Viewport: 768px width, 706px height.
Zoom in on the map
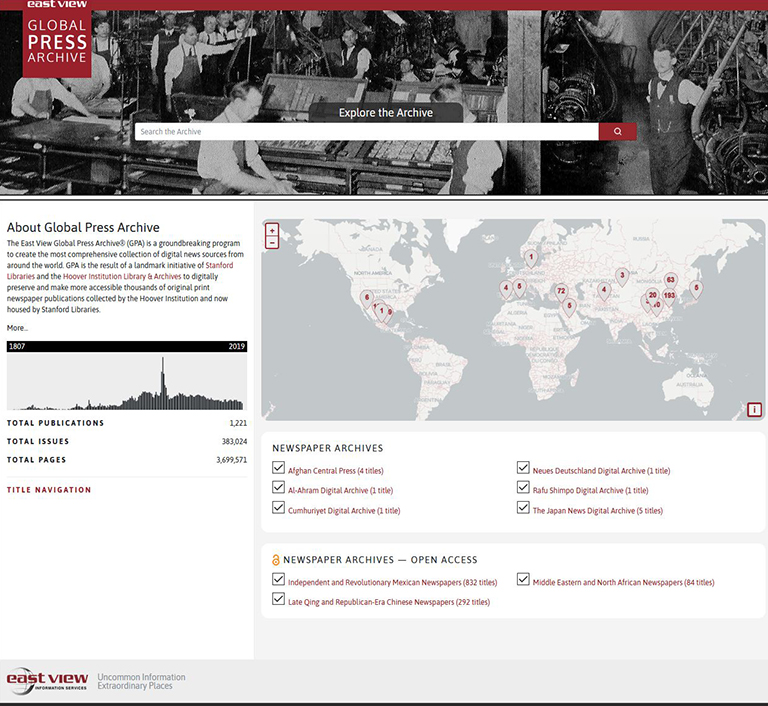pos(272,230)
